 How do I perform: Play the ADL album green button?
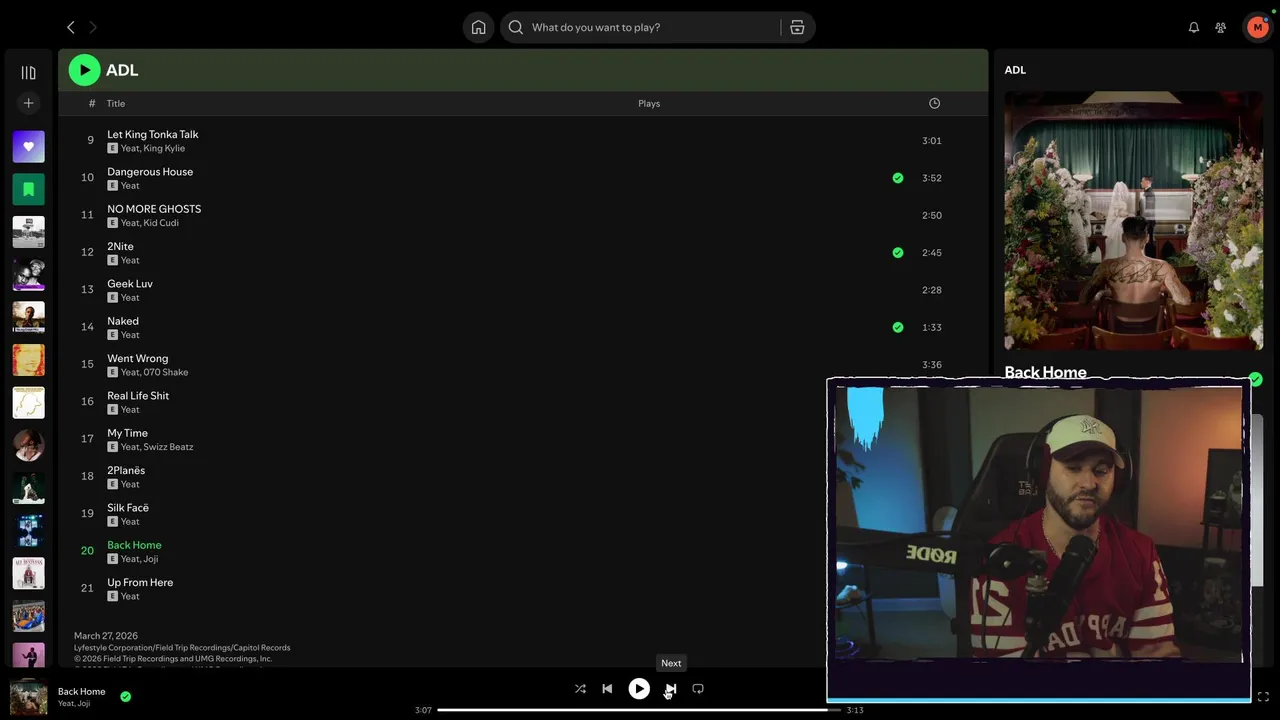[x=84, y=70]
